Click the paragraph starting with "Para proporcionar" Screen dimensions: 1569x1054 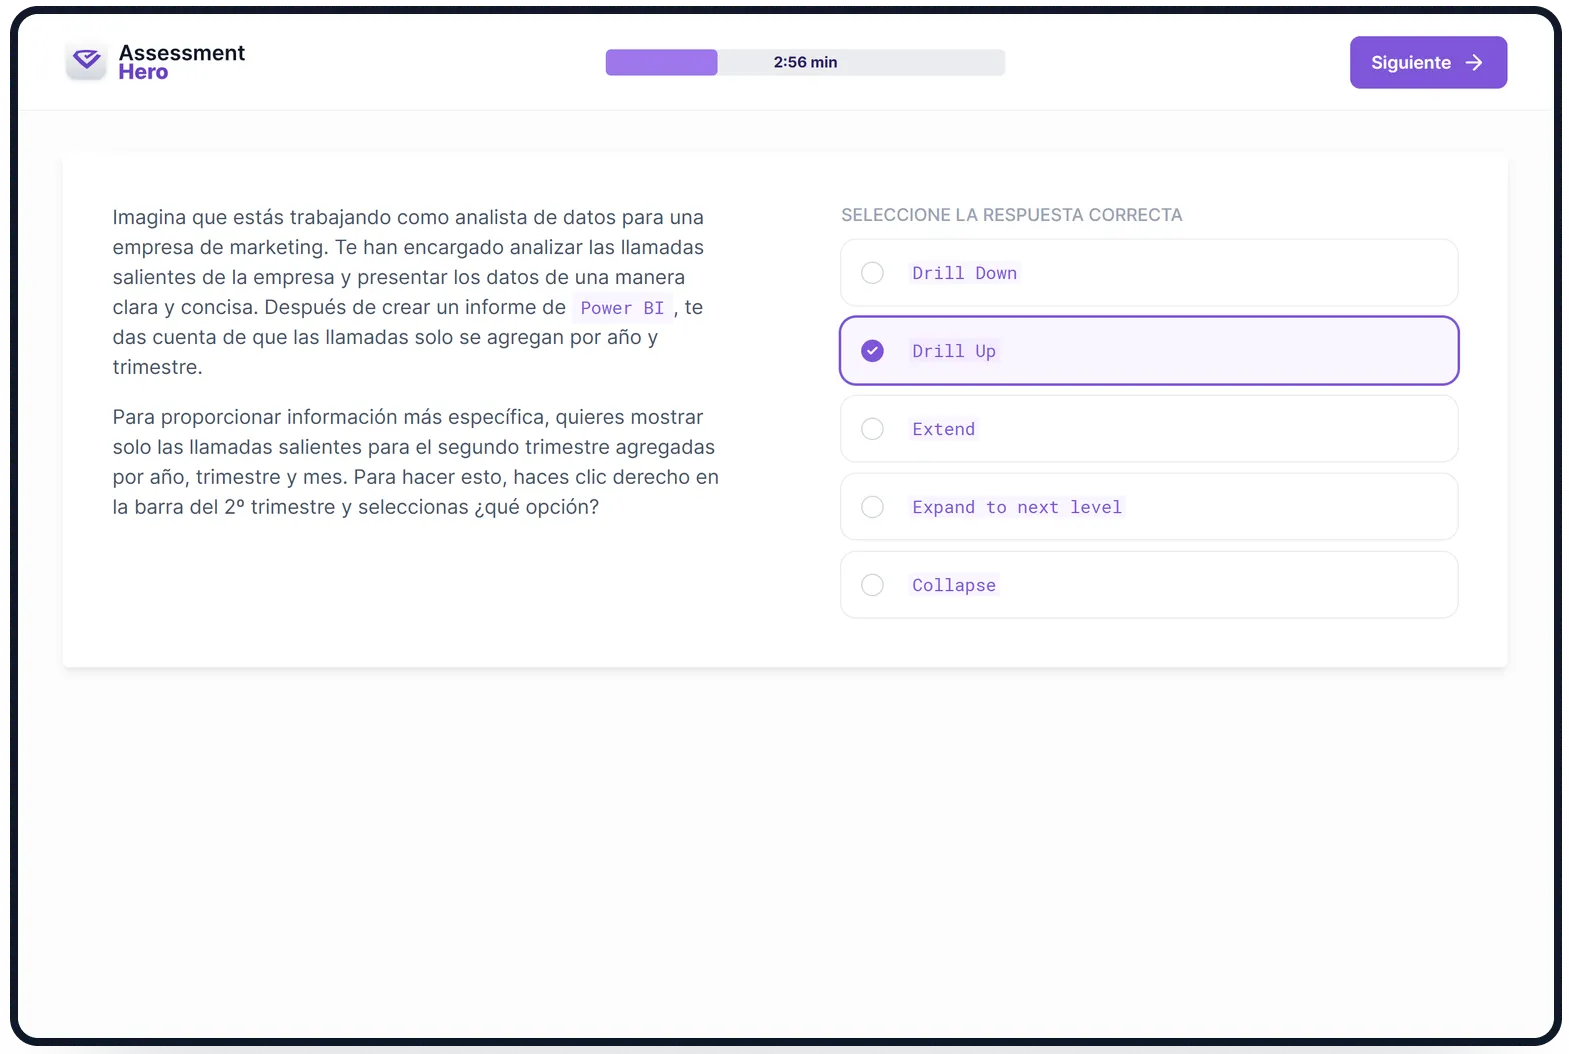(415, 462)
